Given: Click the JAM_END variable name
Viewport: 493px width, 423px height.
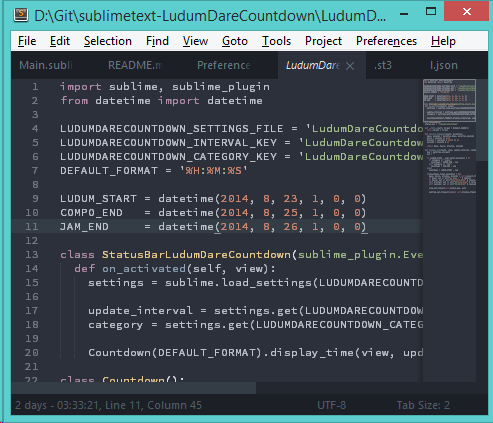Looking at the screenshot, I should pyautogui.click(x=84, y=227).
